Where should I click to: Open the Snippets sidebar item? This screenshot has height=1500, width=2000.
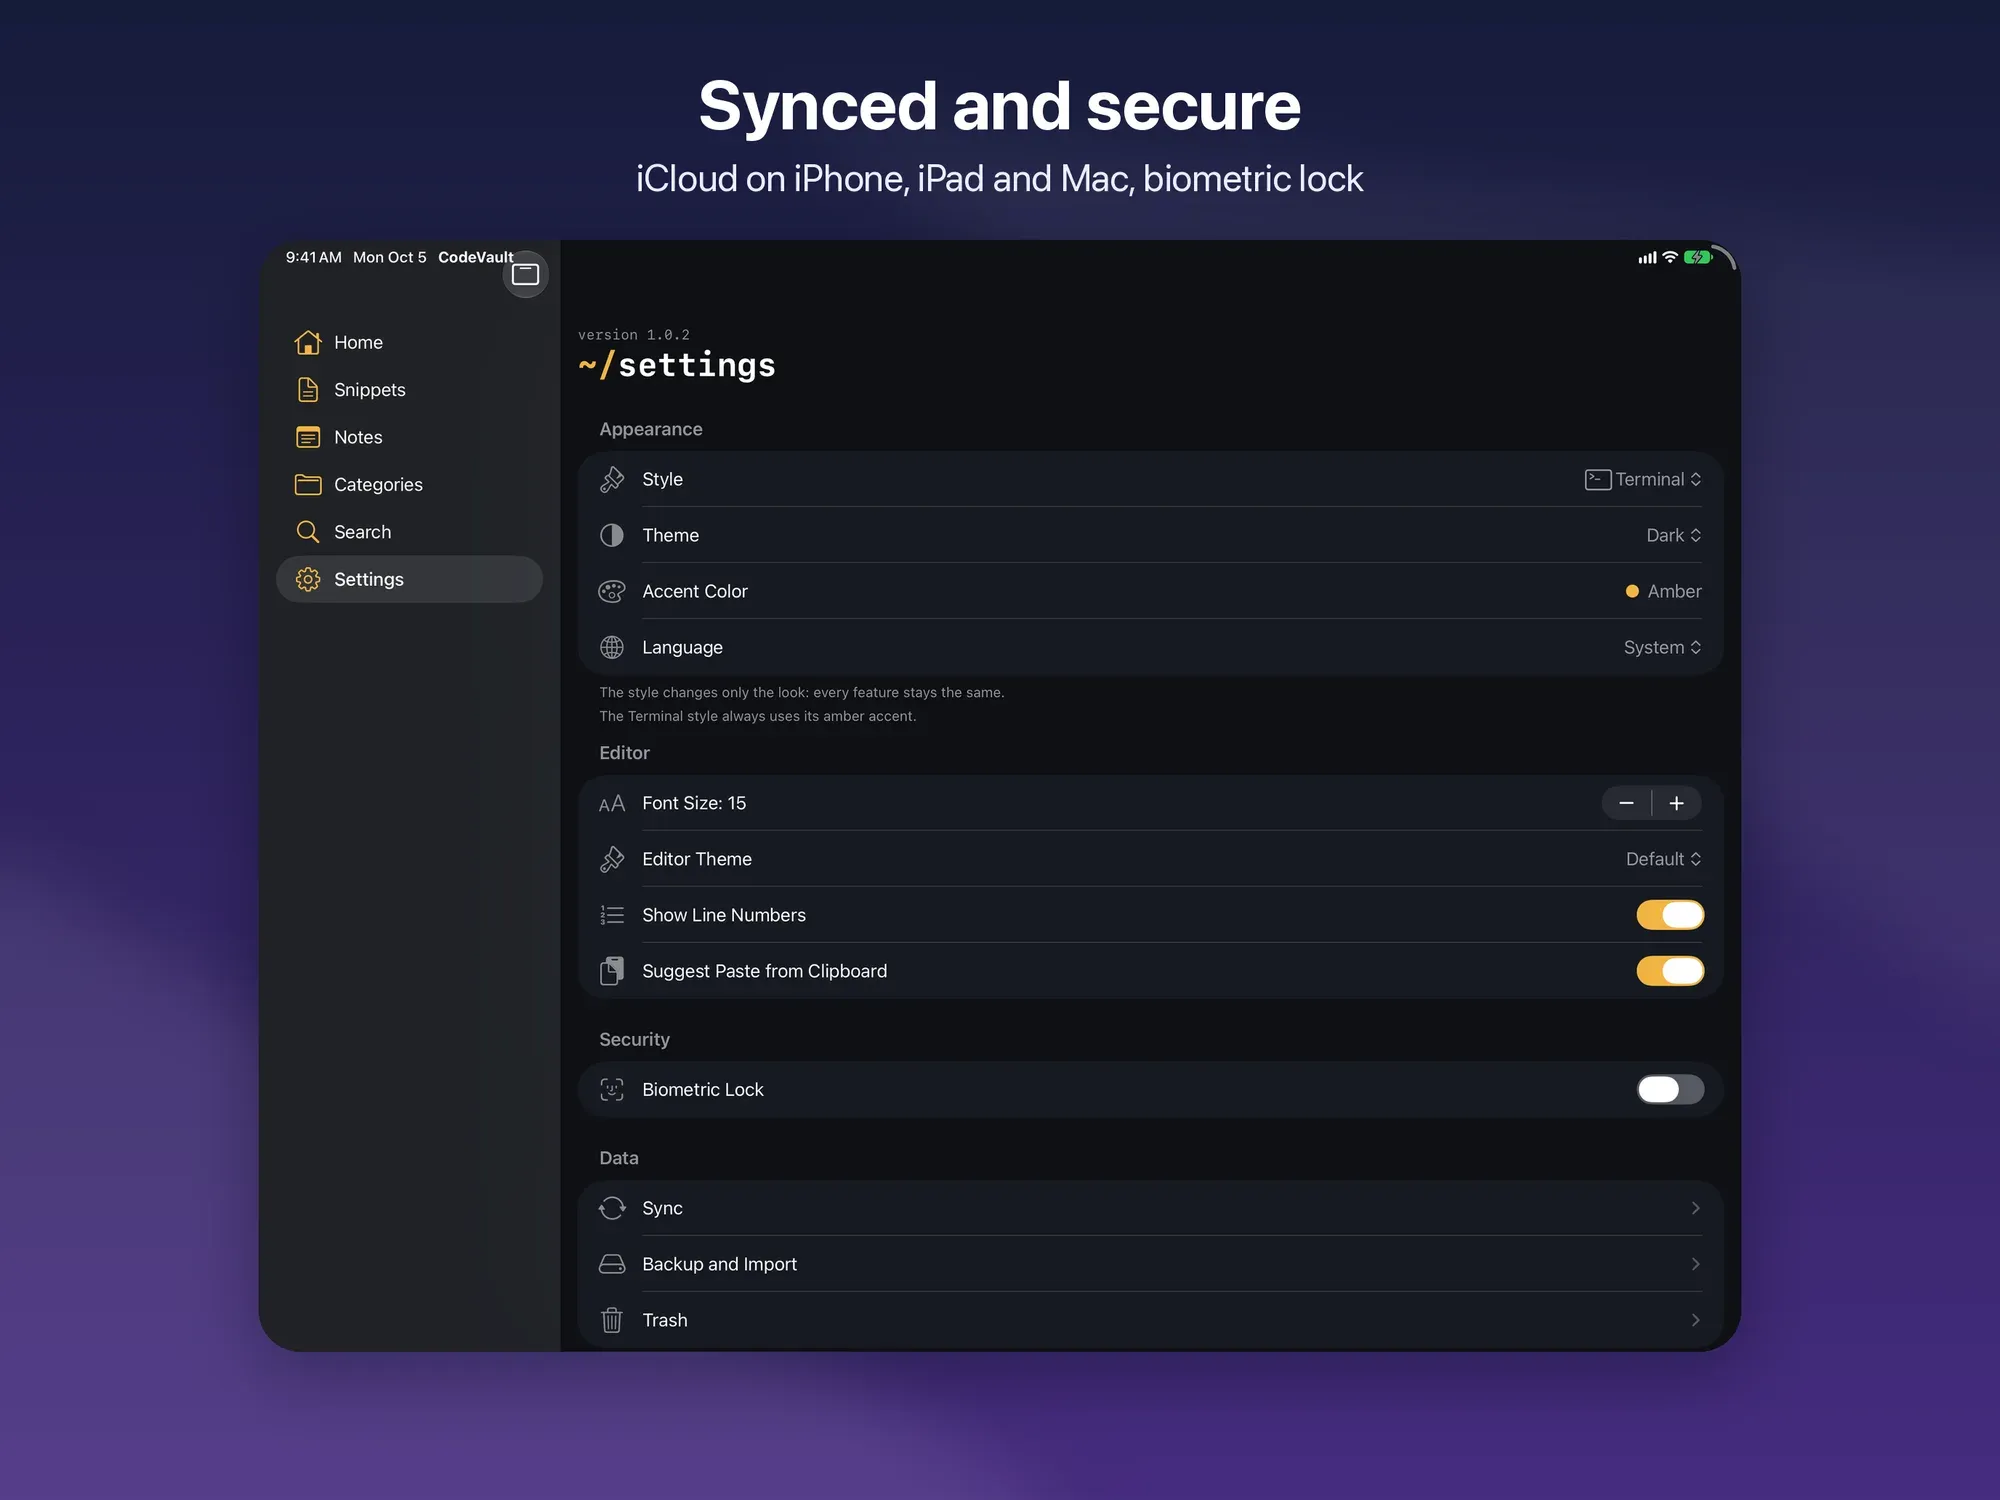(x=409, y=390)
